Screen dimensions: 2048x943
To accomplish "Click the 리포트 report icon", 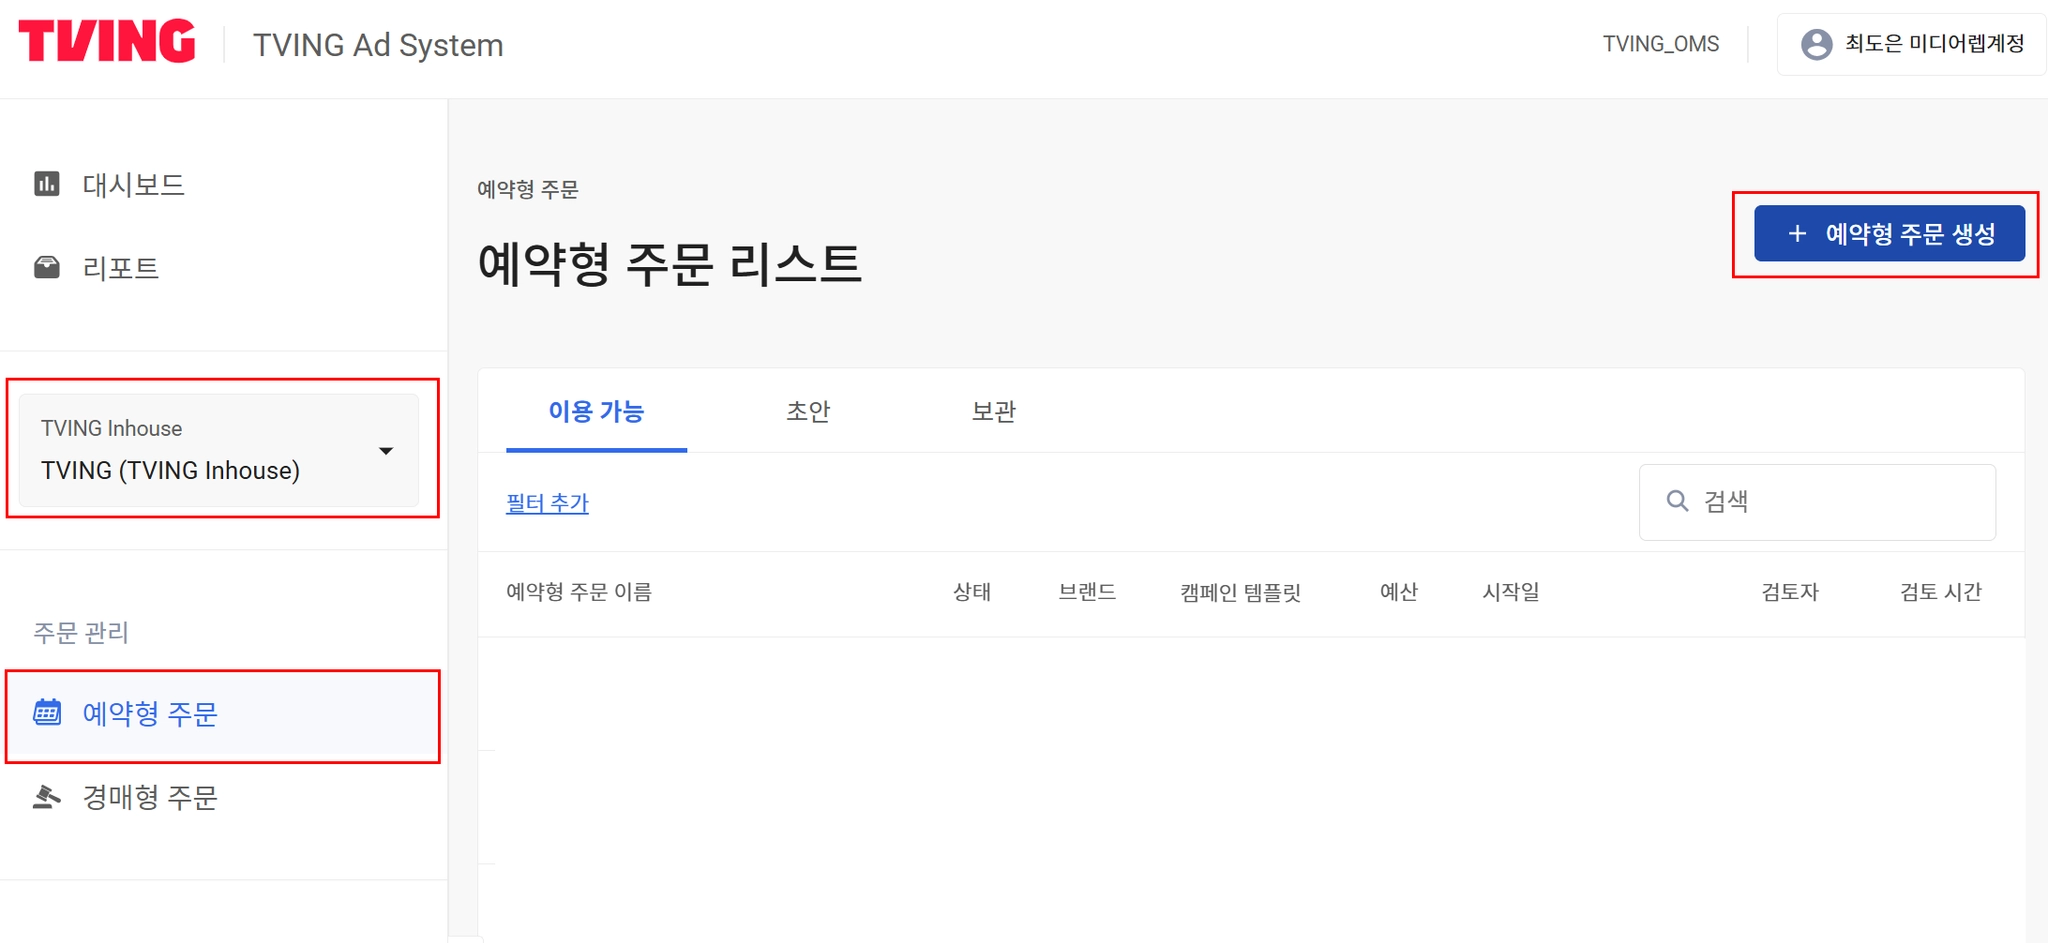I will pyautogui.click(x=47, y=267).
